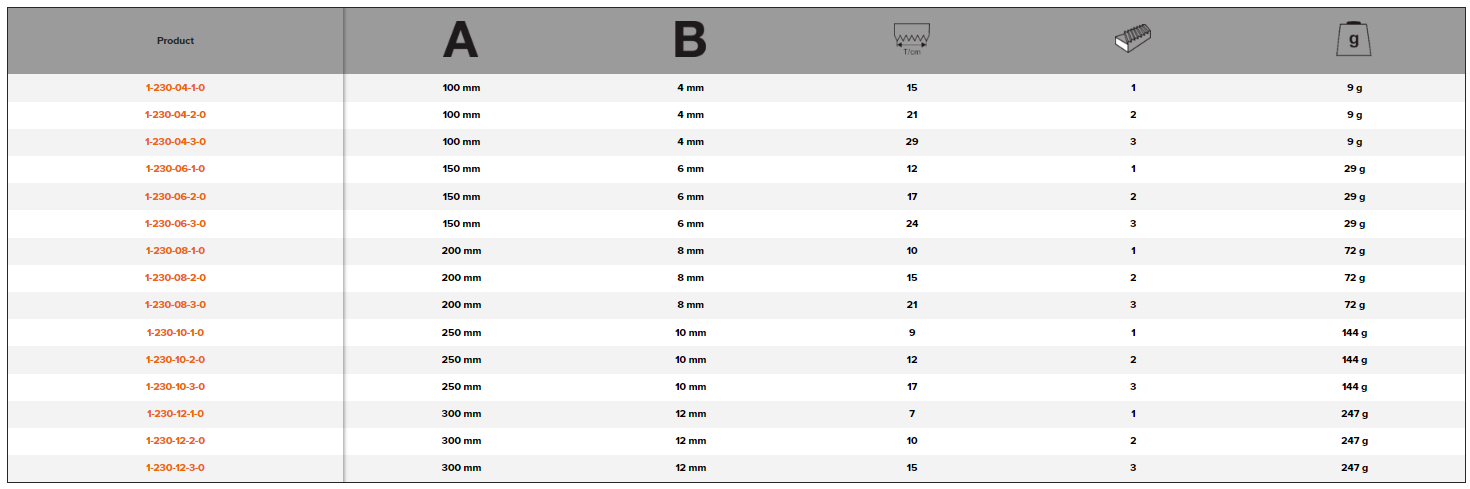
Task: Click product code 1-230-10-3-0
Action: [175, 387]
